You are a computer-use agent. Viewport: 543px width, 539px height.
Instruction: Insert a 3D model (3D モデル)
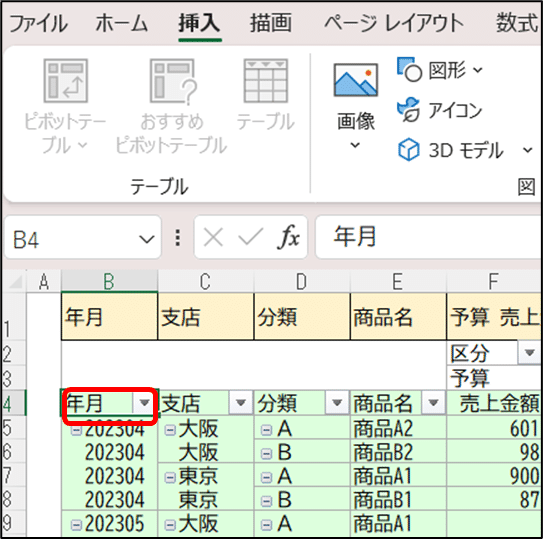pyautogui.click(x=450, y=150)
